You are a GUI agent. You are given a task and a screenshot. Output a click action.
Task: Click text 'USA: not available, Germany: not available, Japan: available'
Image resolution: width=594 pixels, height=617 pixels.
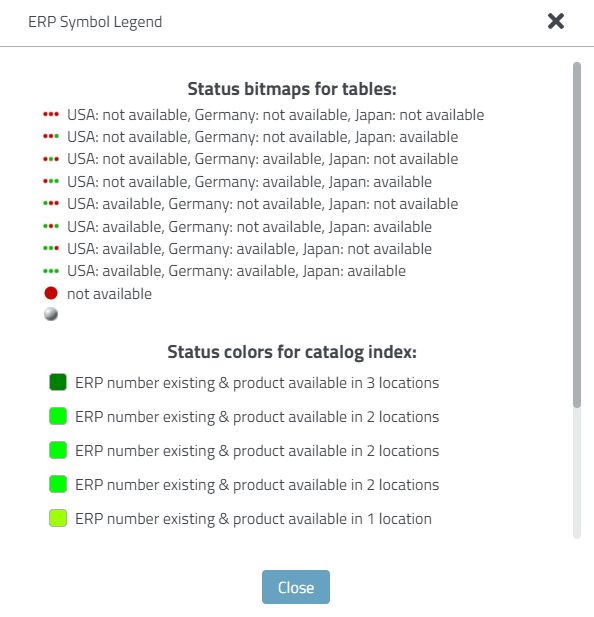tap(262, 137)
